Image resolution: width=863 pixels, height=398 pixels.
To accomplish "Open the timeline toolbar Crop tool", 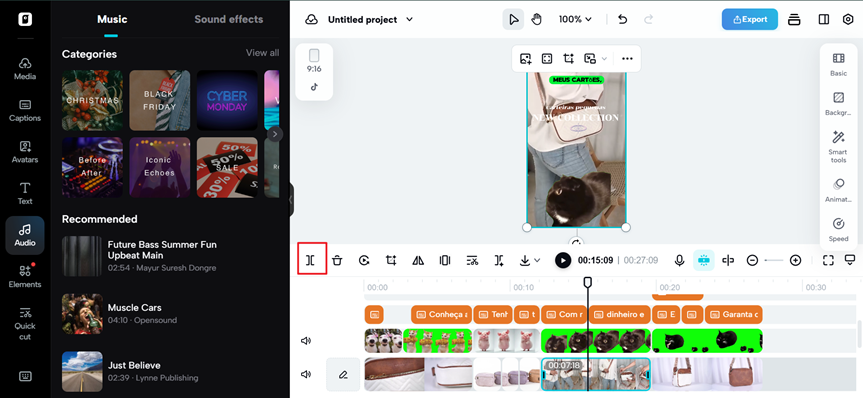I will pos(391,260).
